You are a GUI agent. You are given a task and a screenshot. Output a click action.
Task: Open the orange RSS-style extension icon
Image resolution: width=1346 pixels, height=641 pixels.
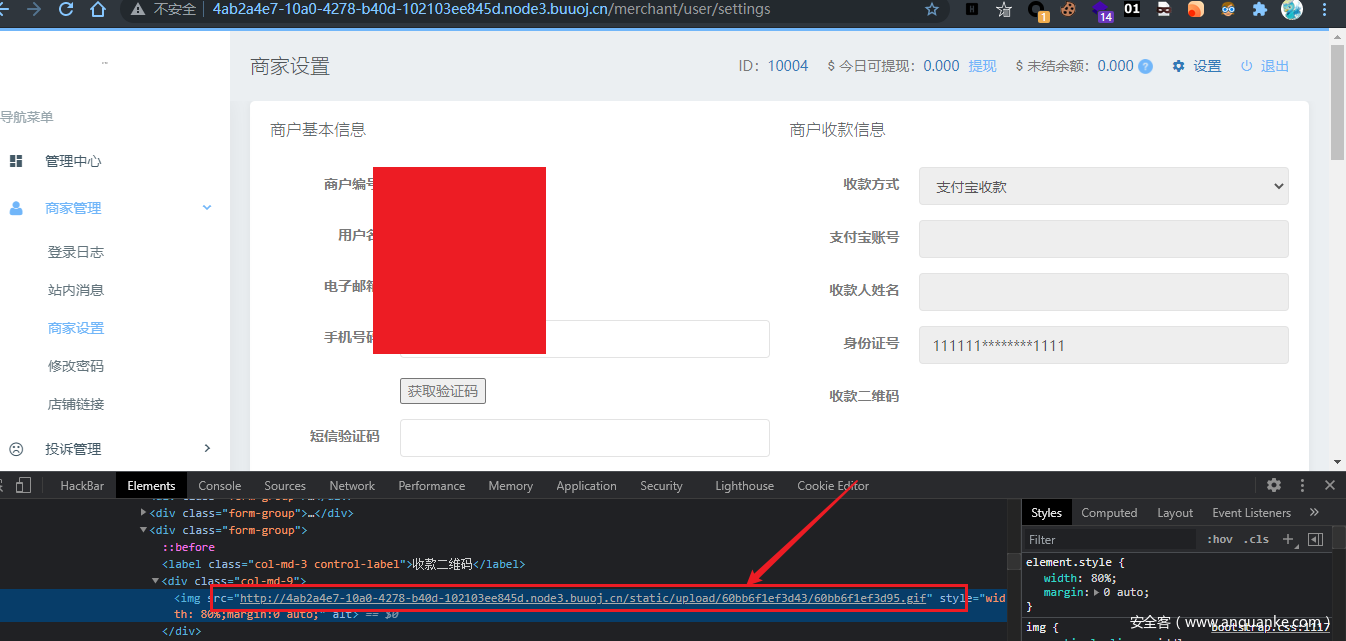1196,9
